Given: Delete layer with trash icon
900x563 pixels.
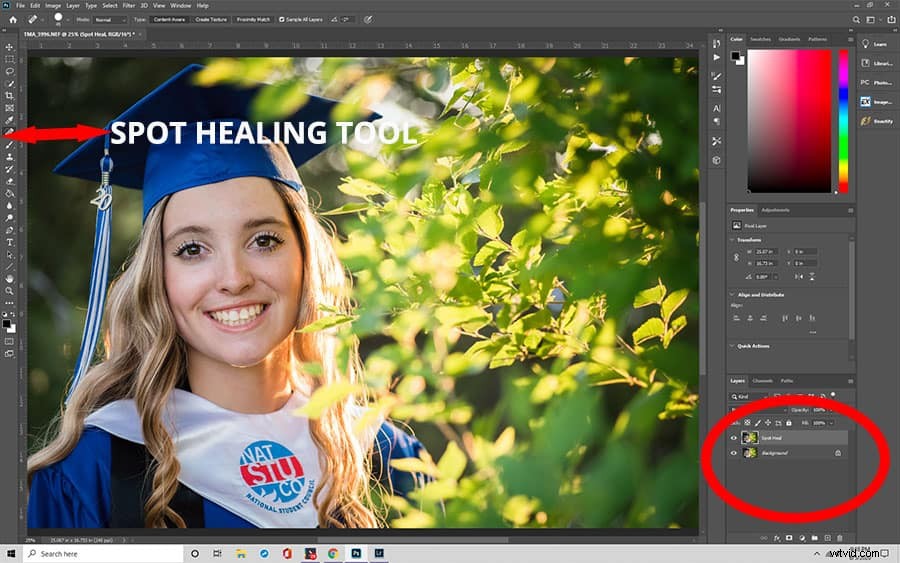Looking at the screenshot, I should tap(840, 538).
